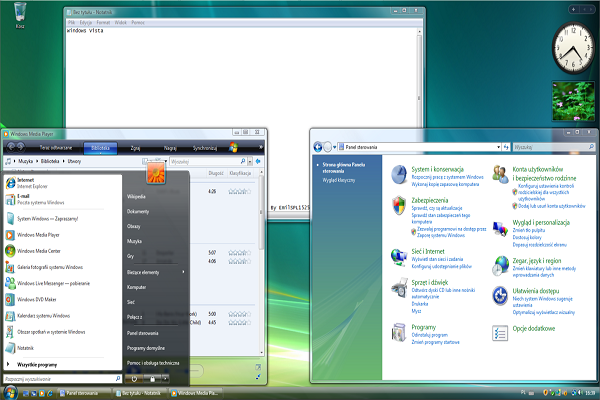Image resolution: width=600 pixels, height=400 pixels.
Task: Click the Panel sterowania taskbar button
Action: tap(84, 393)
